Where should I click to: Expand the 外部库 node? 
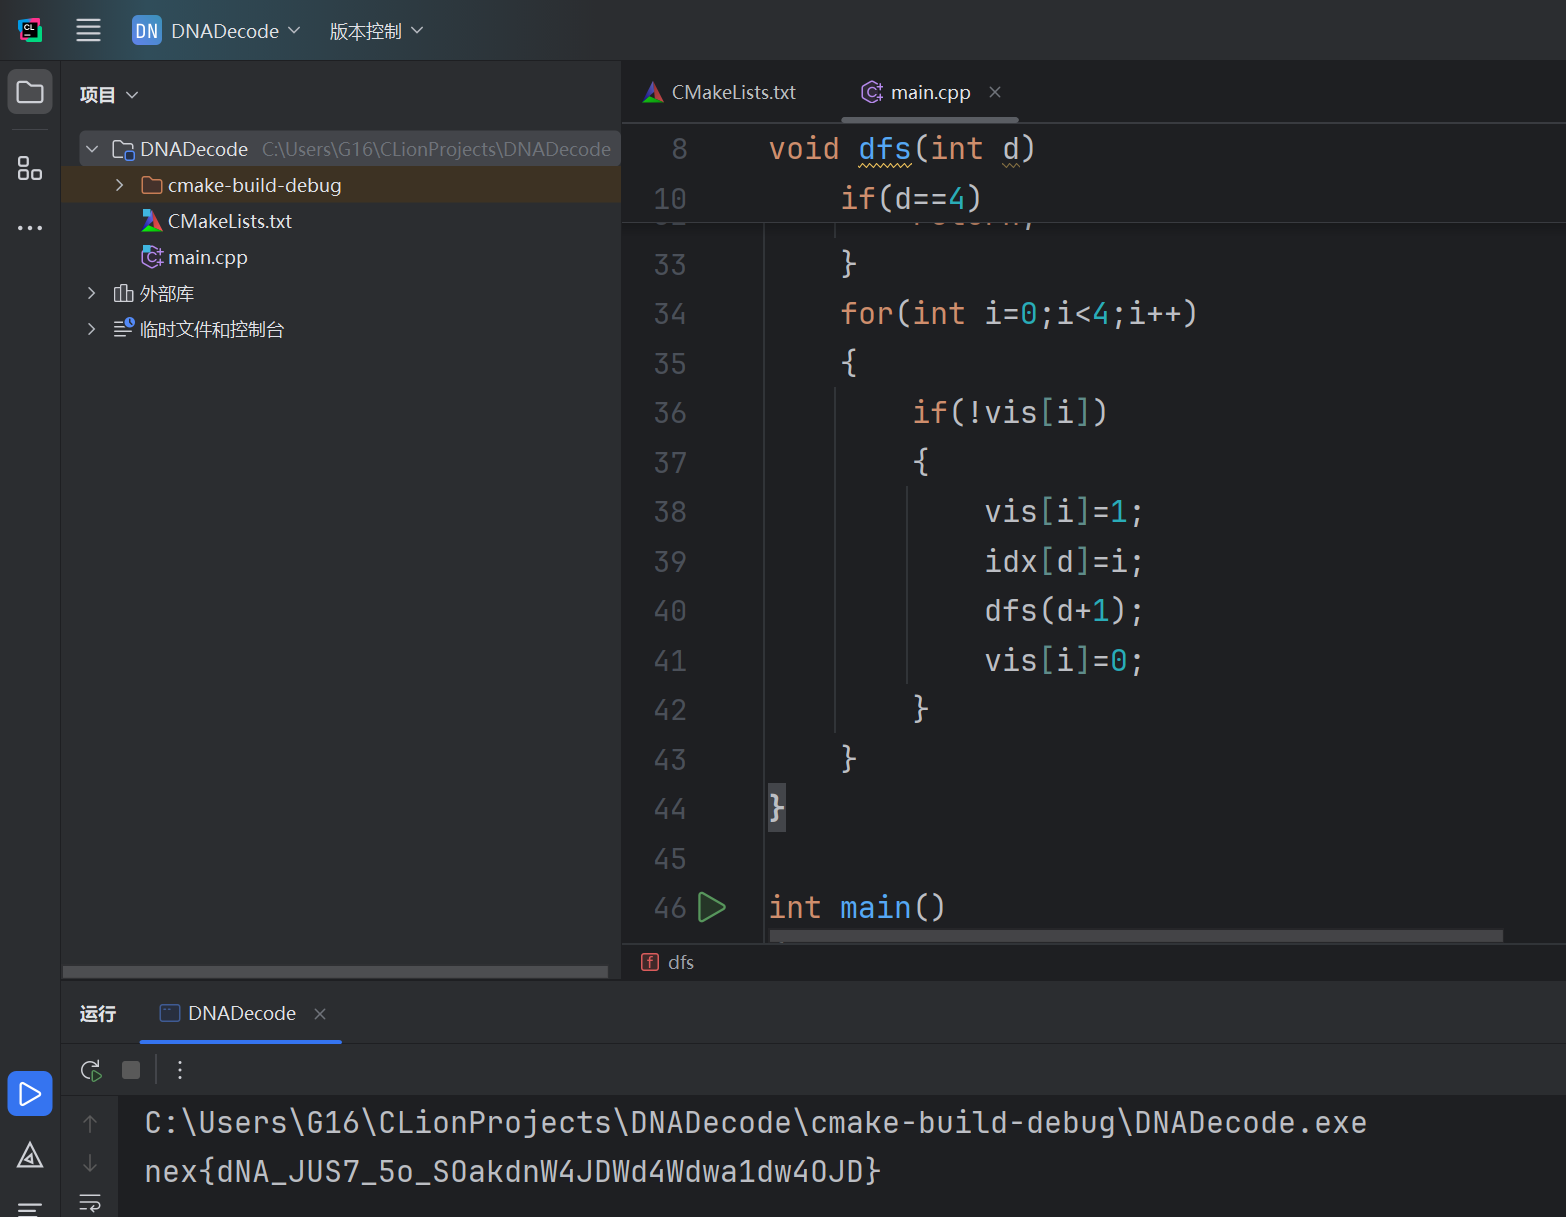(x=92, y=293)
